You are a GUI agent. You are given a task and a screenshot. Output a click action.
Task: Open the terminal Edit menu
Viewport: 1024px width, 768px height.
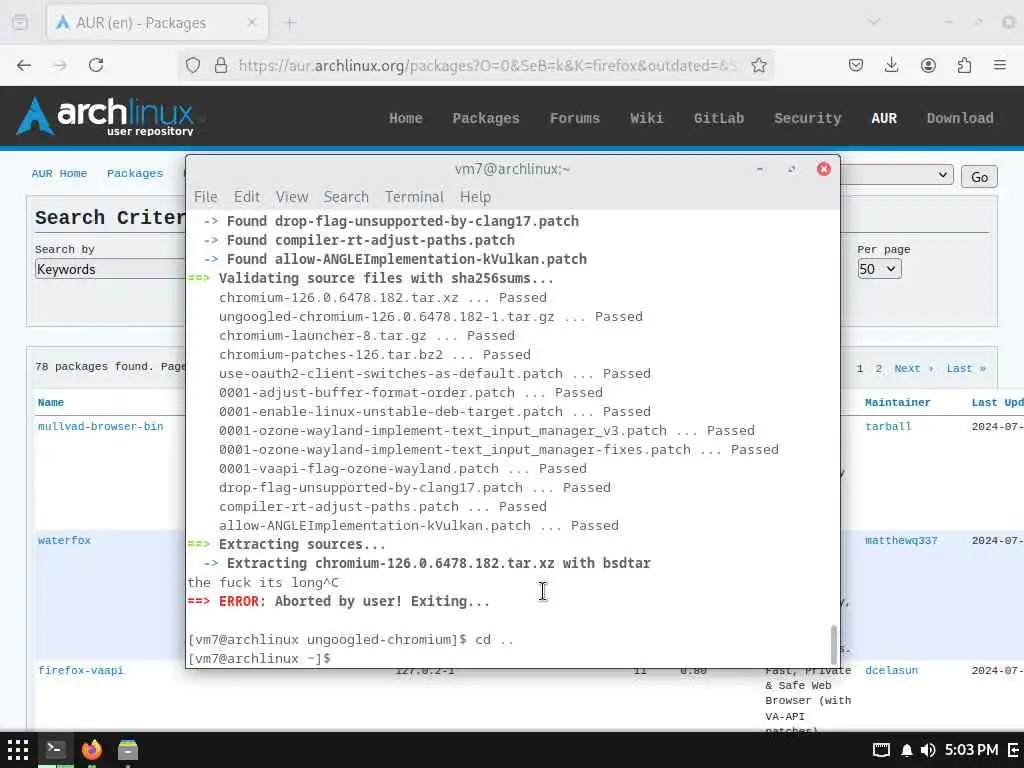[x=247, y=197]
